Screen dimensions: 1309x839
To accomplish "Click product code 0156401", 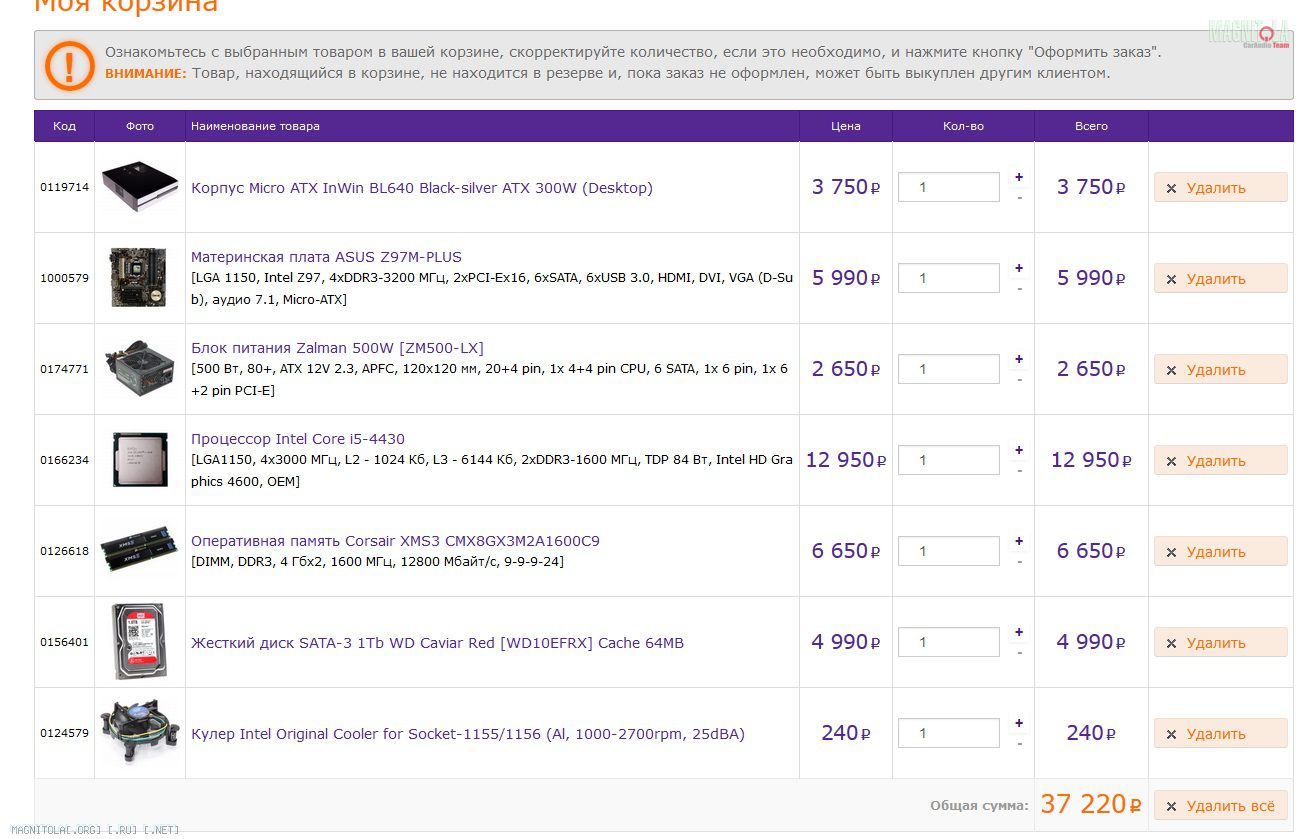I will coord(64,642).
